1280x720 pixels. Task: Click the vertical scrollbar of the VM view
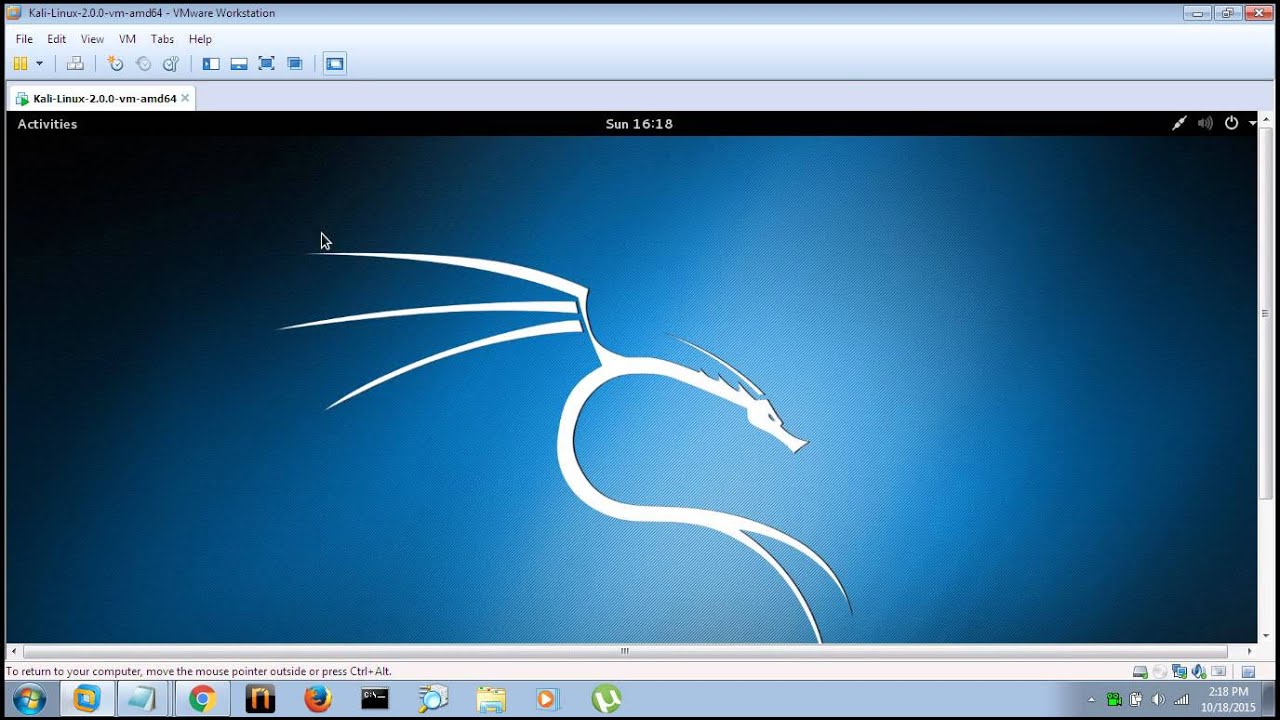coord(1265,313)
